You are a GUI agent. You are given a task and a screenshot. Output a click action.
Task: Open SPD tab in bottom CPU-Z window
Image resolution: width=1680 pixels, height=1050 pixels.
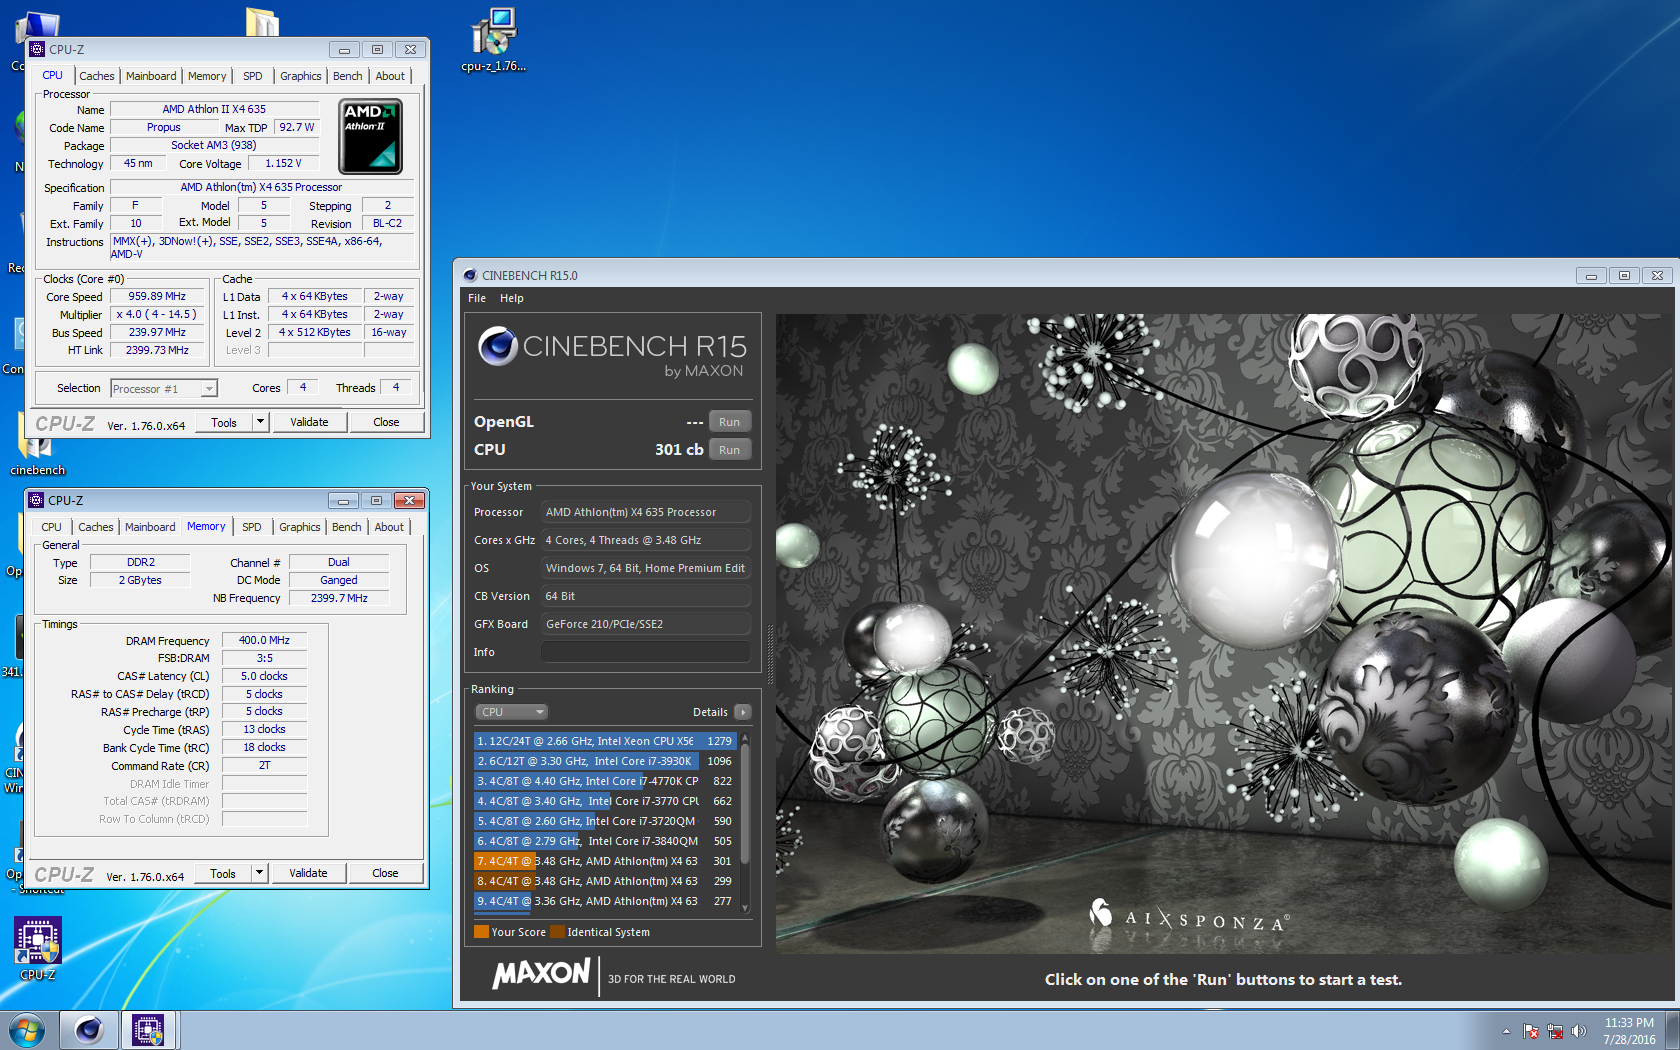click(x=252, y=527)
